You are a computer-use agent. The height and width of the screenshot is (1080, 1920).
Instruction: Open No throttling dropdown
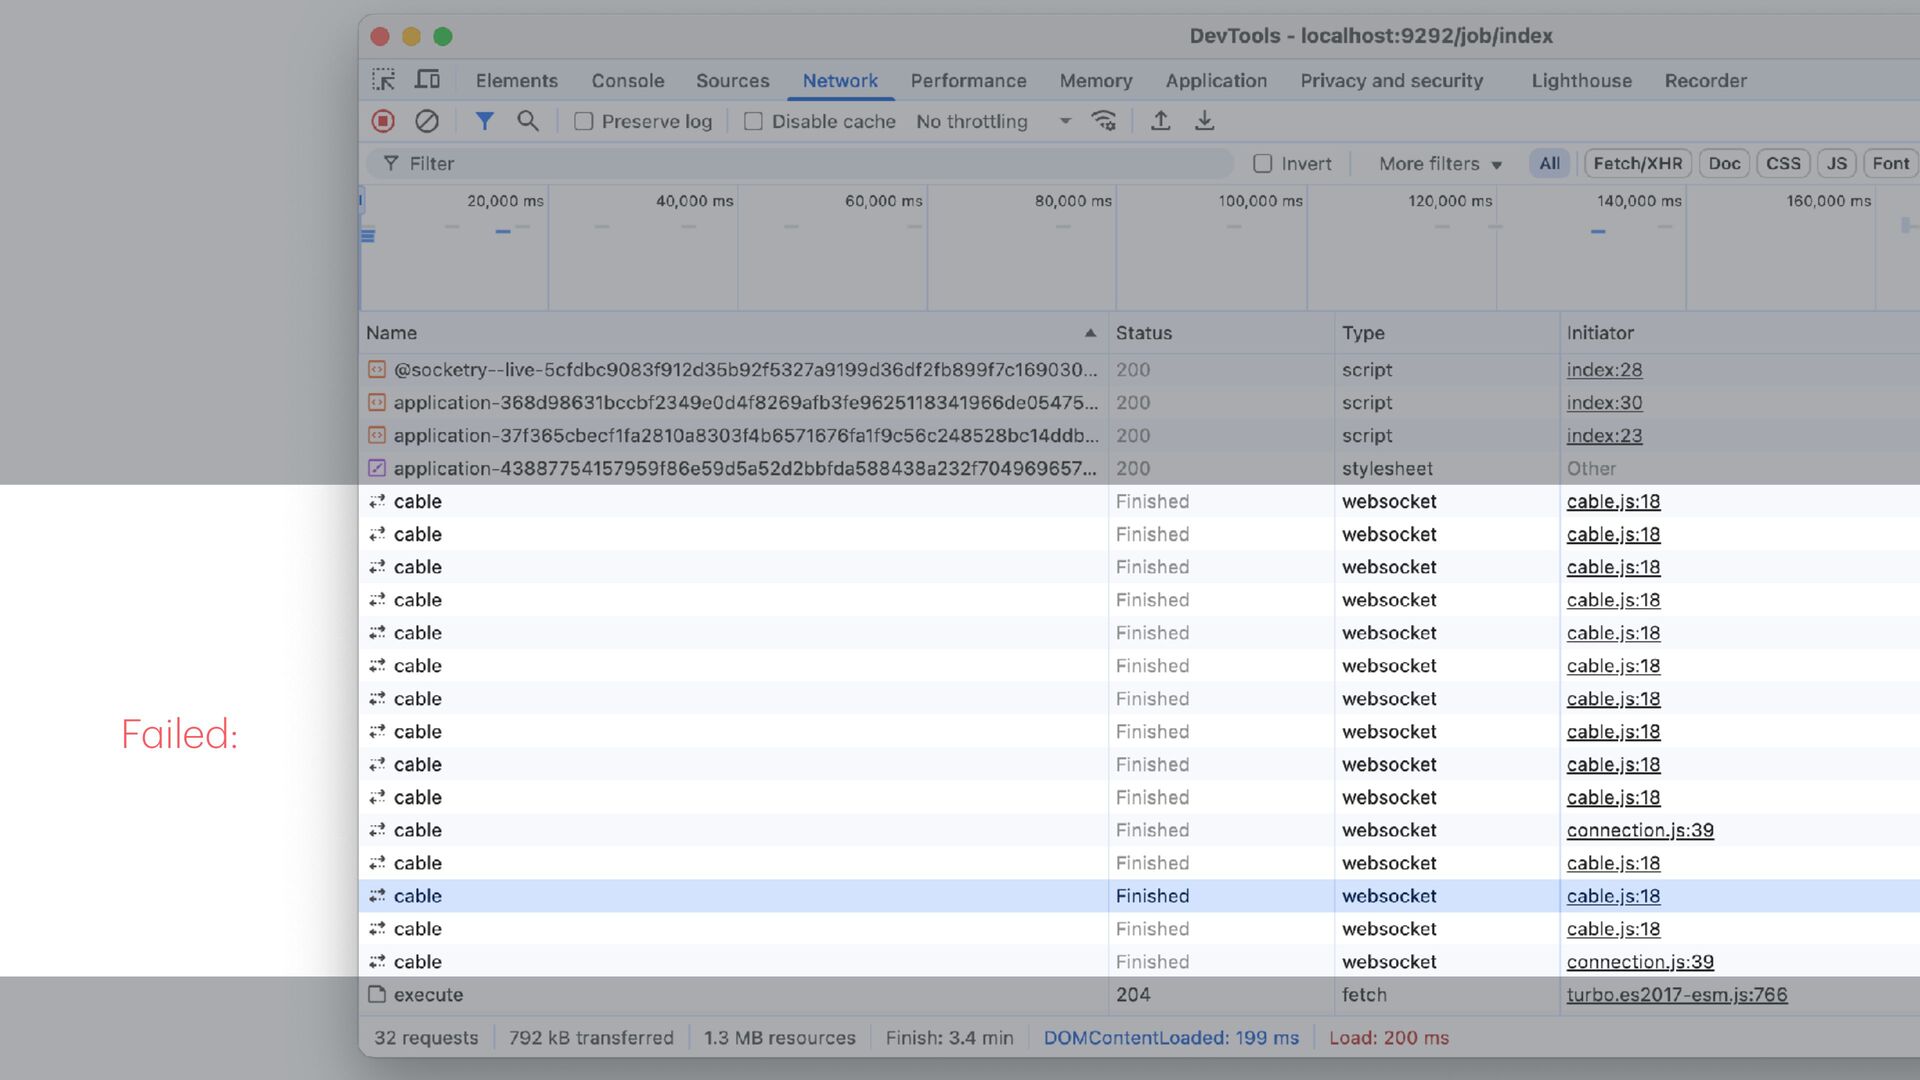tap(992, 121)
